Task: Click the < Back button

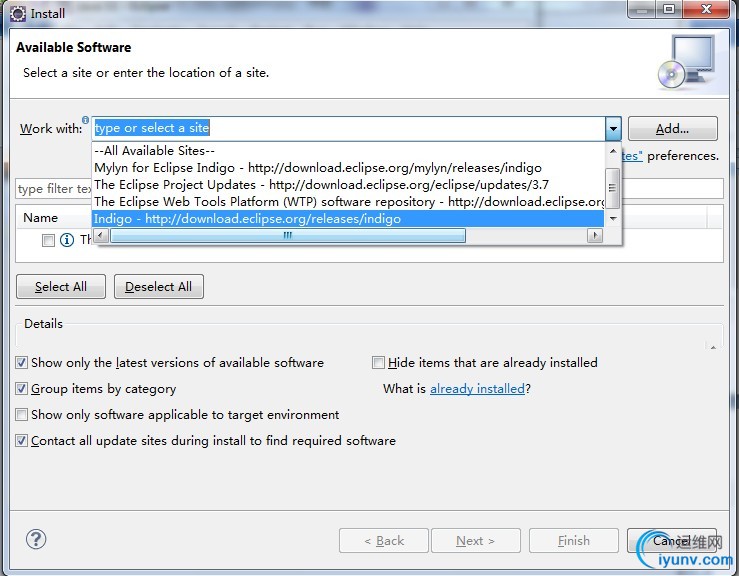Action: pos(384,541)
